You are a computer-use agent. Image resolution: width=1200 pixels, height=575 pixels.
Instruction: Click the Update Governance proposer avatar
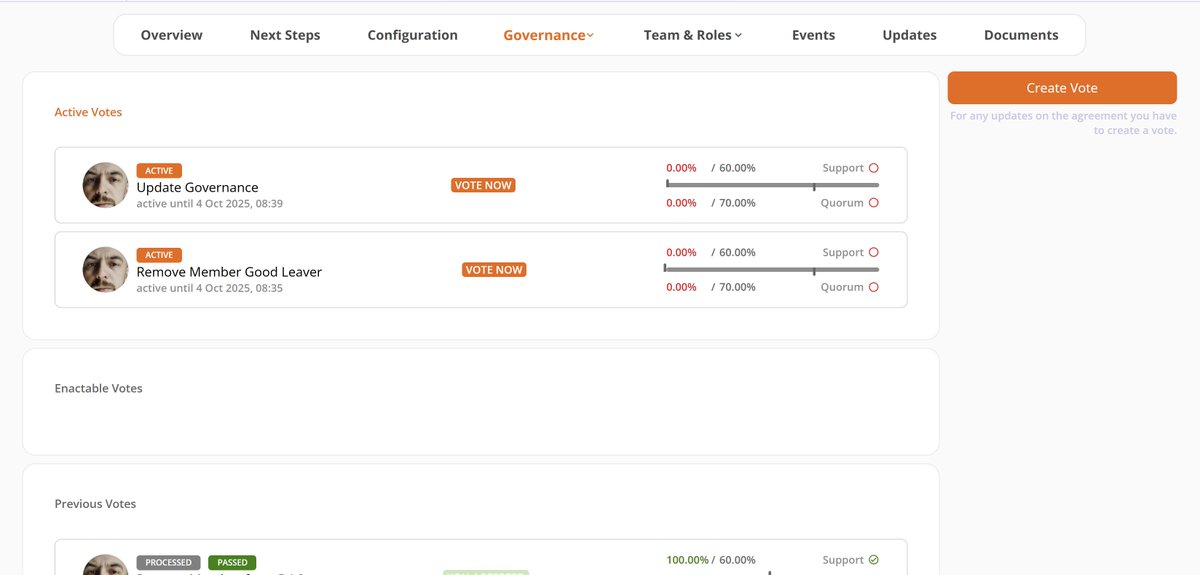pos(105,185)
